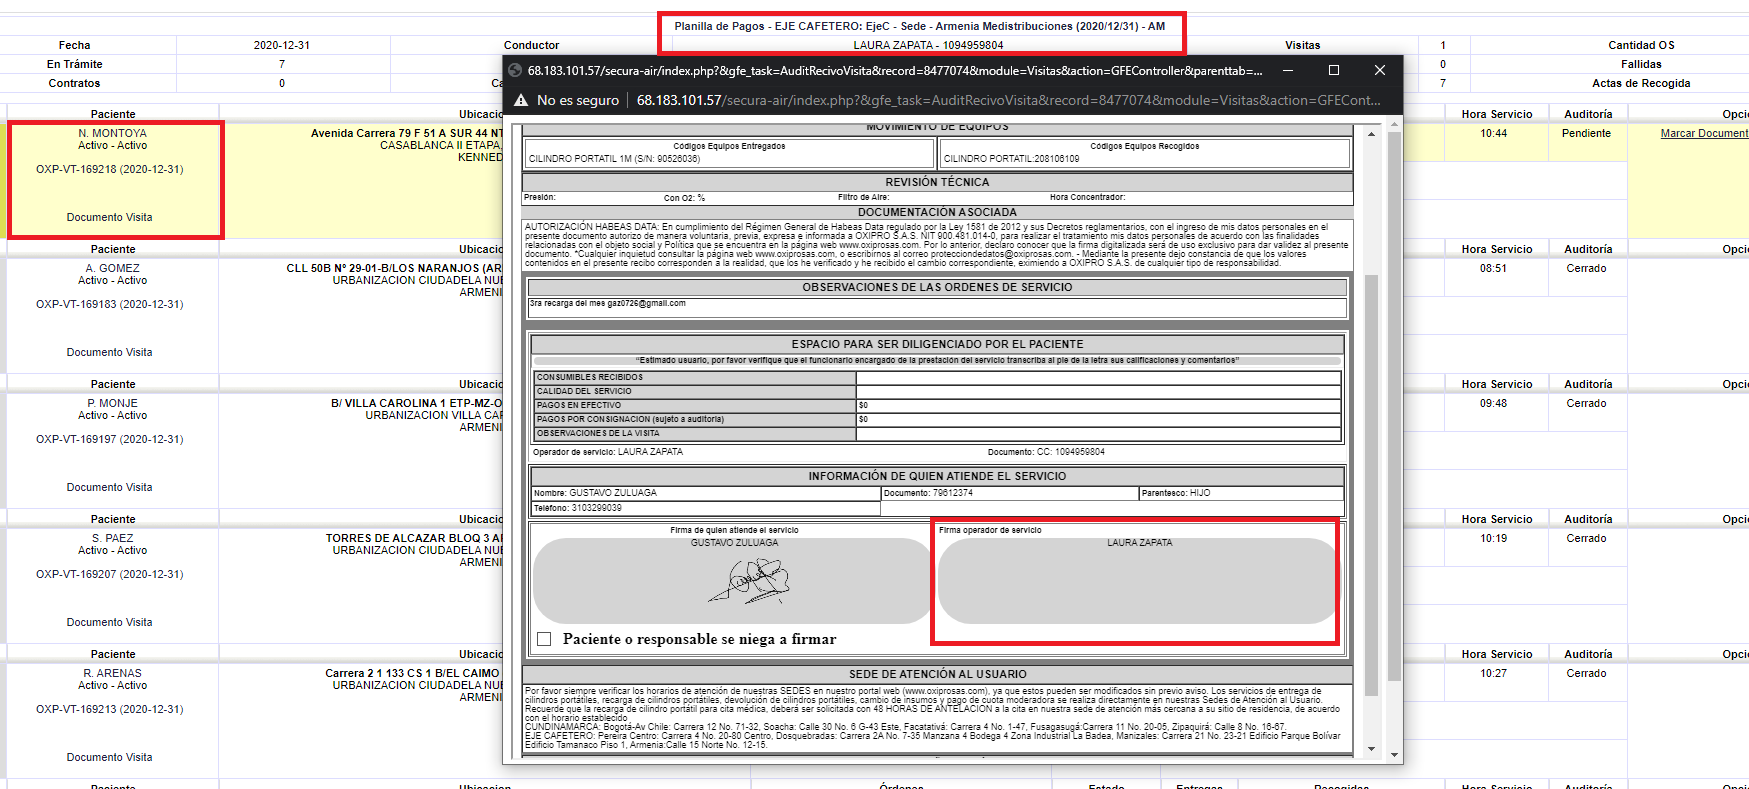The height and width of the screenshot is (789, 1749).
Task: Click 'CILINDRO PORTATIL 1M' delivered equipment entry
Action: (614, 158)
